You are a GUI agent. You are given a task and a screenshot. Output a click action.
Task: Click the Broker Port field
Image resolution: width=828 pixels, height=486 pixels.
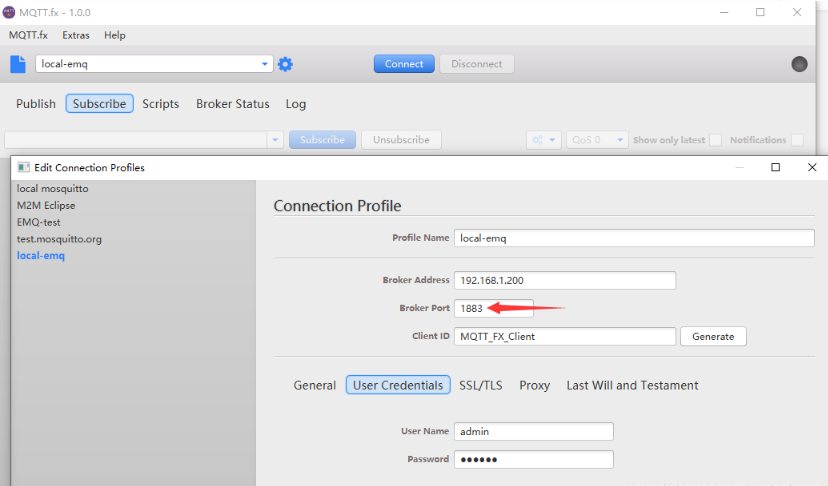494,309
